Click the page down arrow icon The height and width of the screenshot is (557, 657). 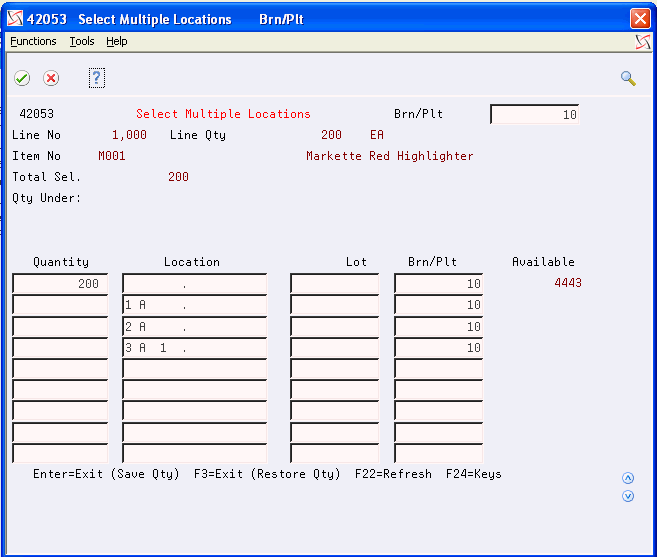(628, 496)
